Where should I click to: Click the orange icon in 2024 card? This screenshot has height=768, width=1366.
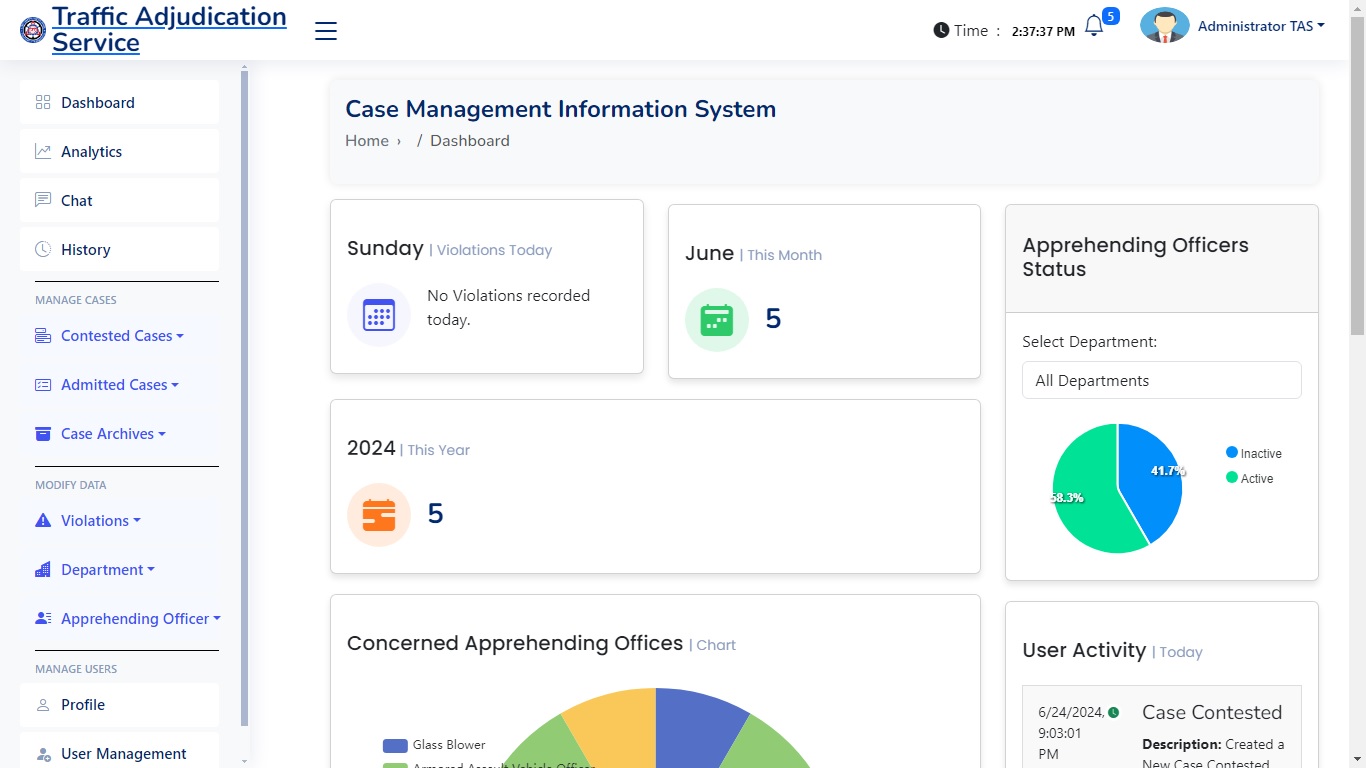[379, 515]
